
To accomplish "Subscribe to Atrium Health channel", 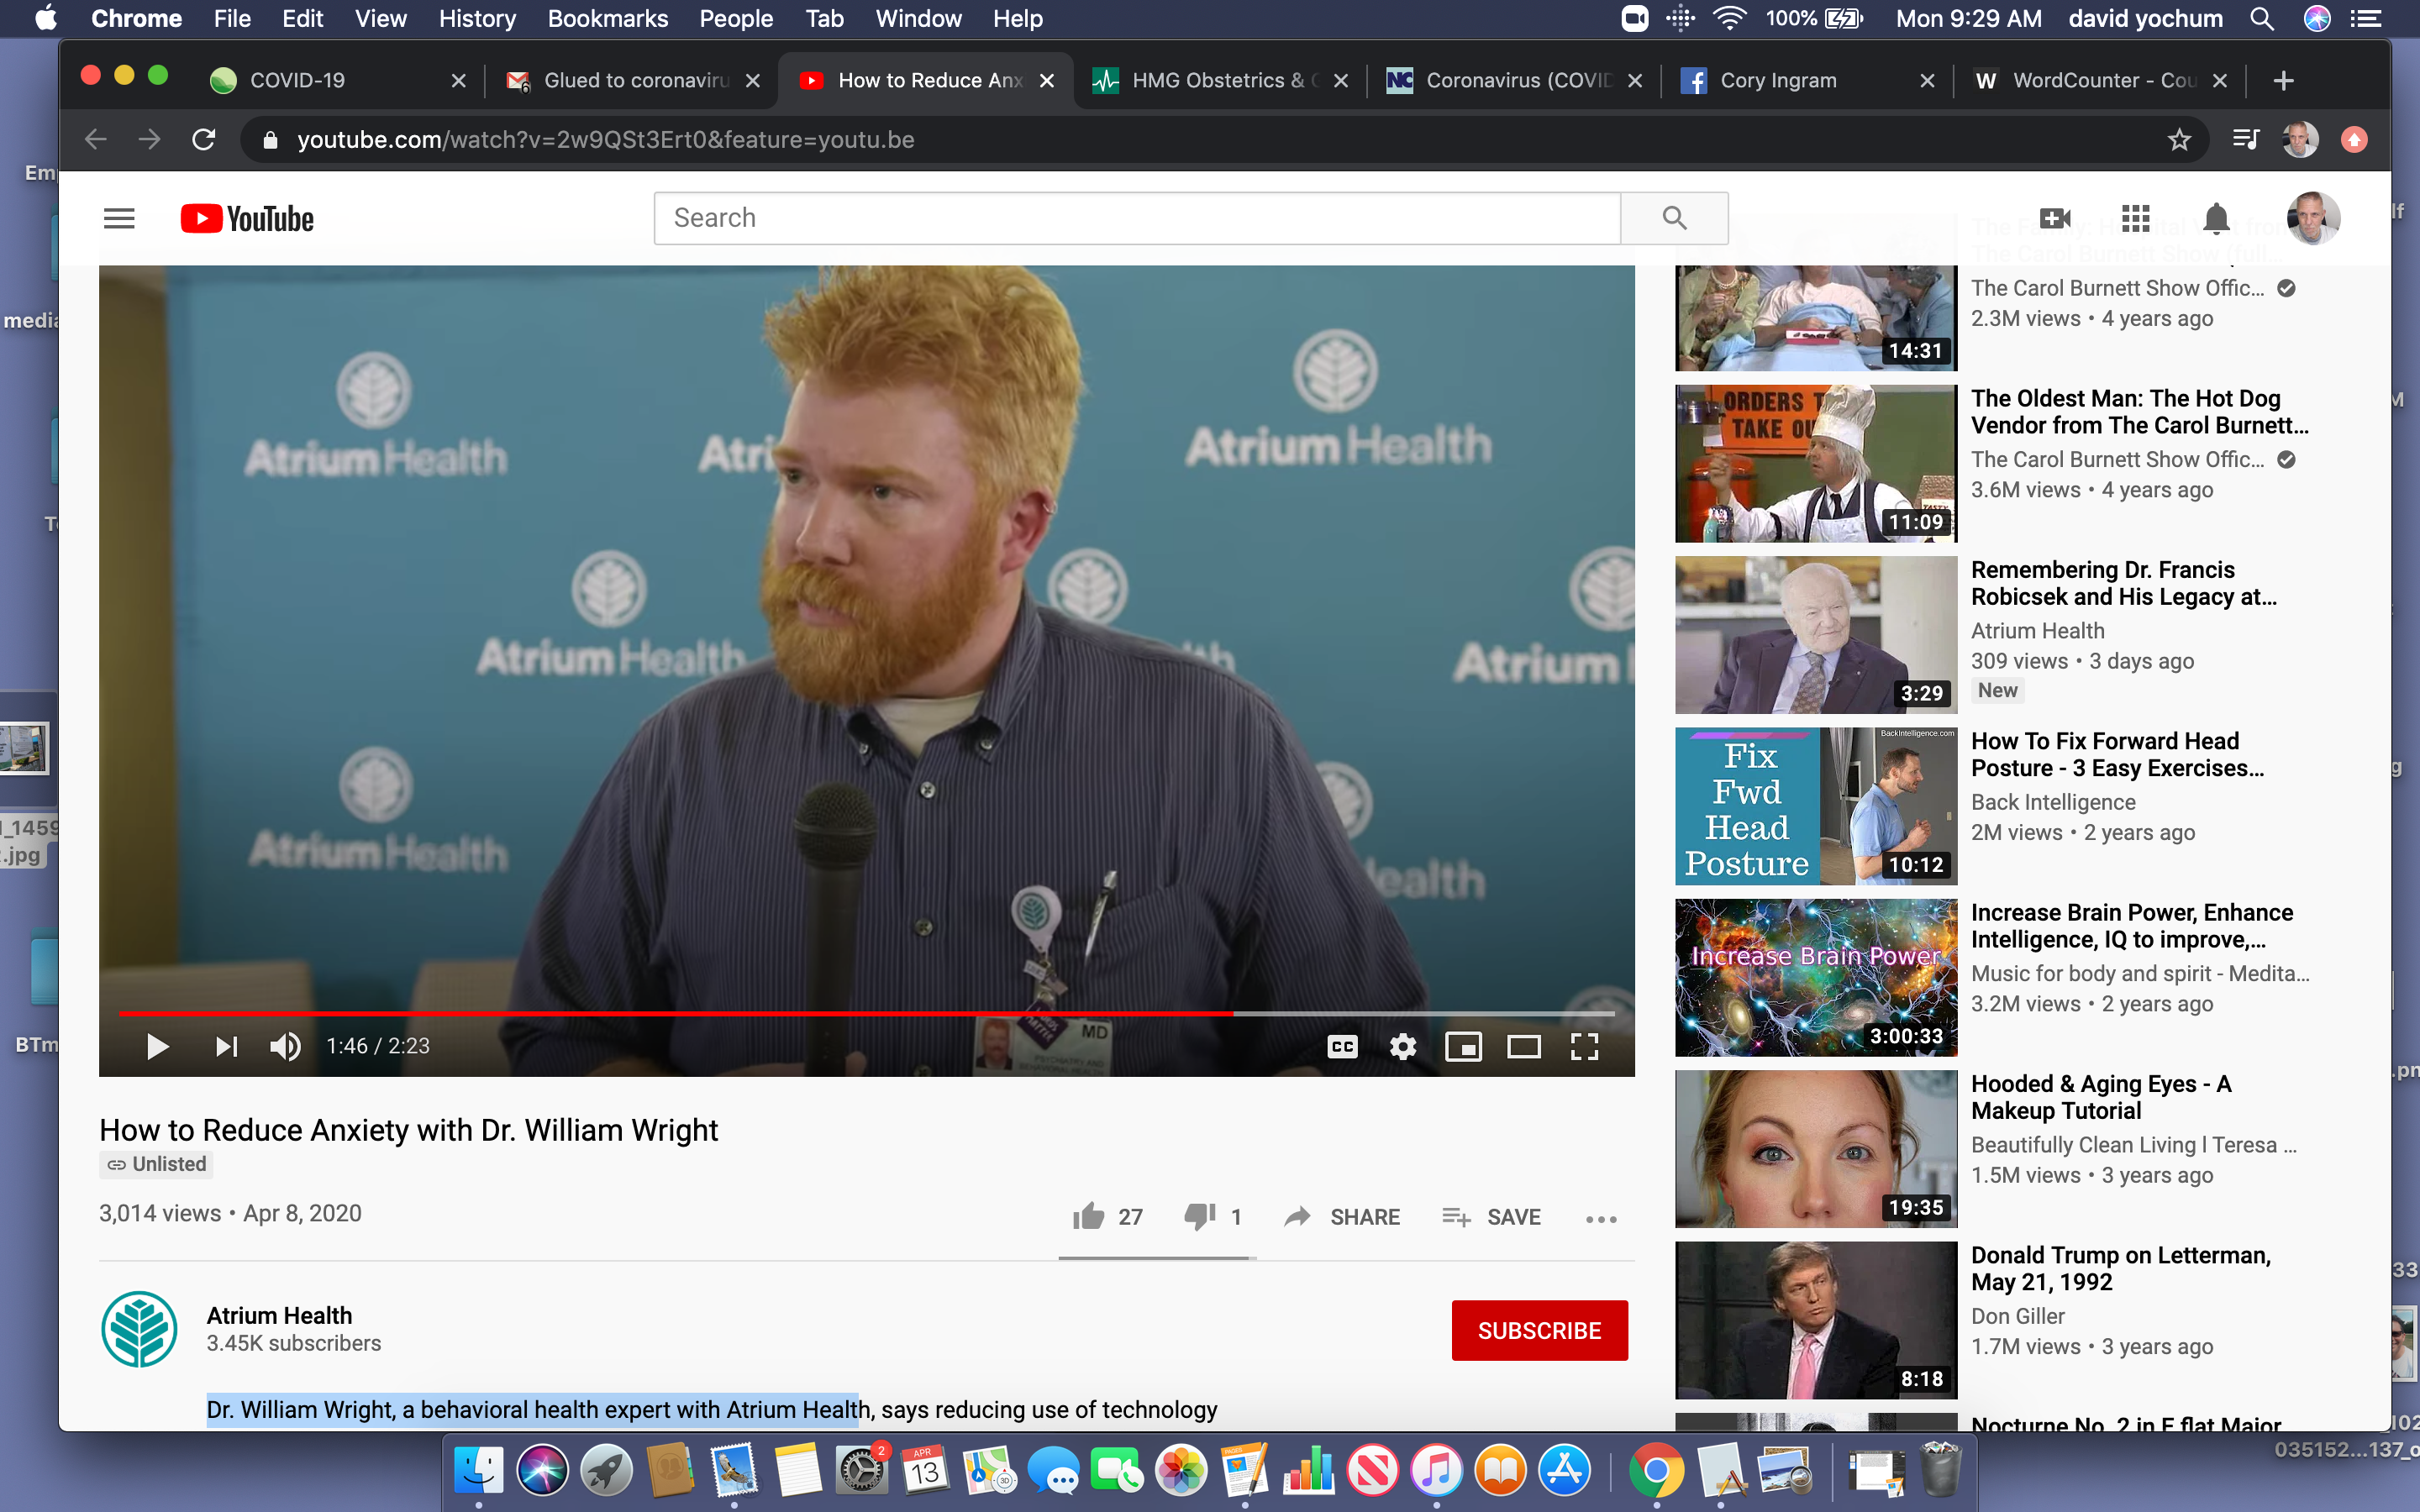I will [1539, 1330].
